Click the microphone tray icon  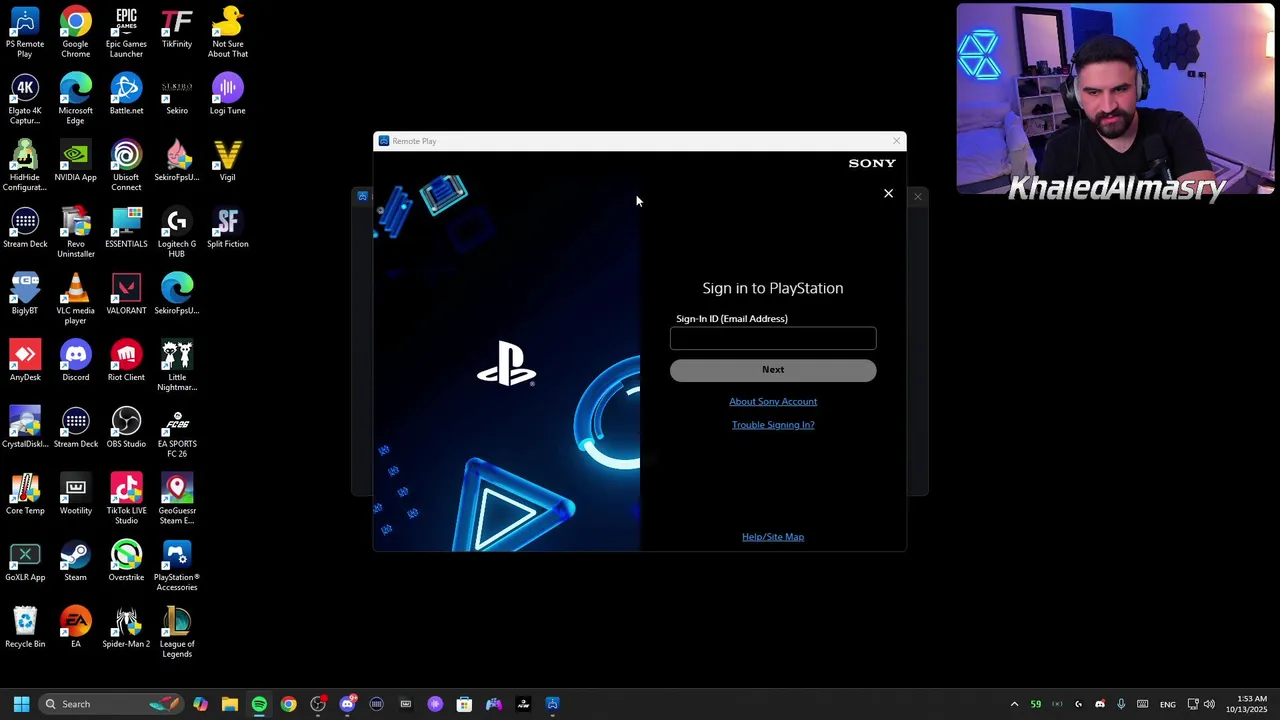1121,704
